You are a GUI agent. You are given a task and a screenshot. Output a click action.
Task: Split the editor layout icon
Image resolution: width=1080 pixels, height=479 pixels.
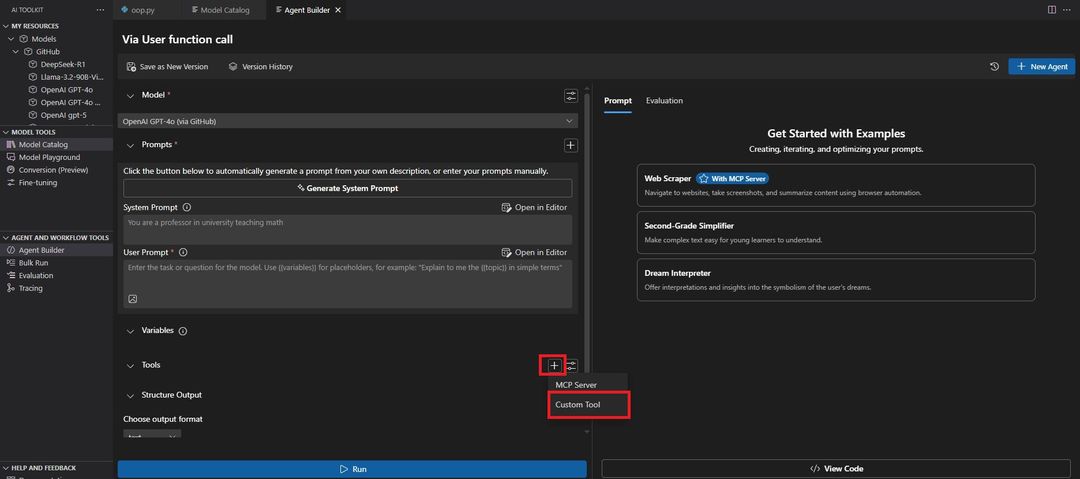pos(1052,10)
